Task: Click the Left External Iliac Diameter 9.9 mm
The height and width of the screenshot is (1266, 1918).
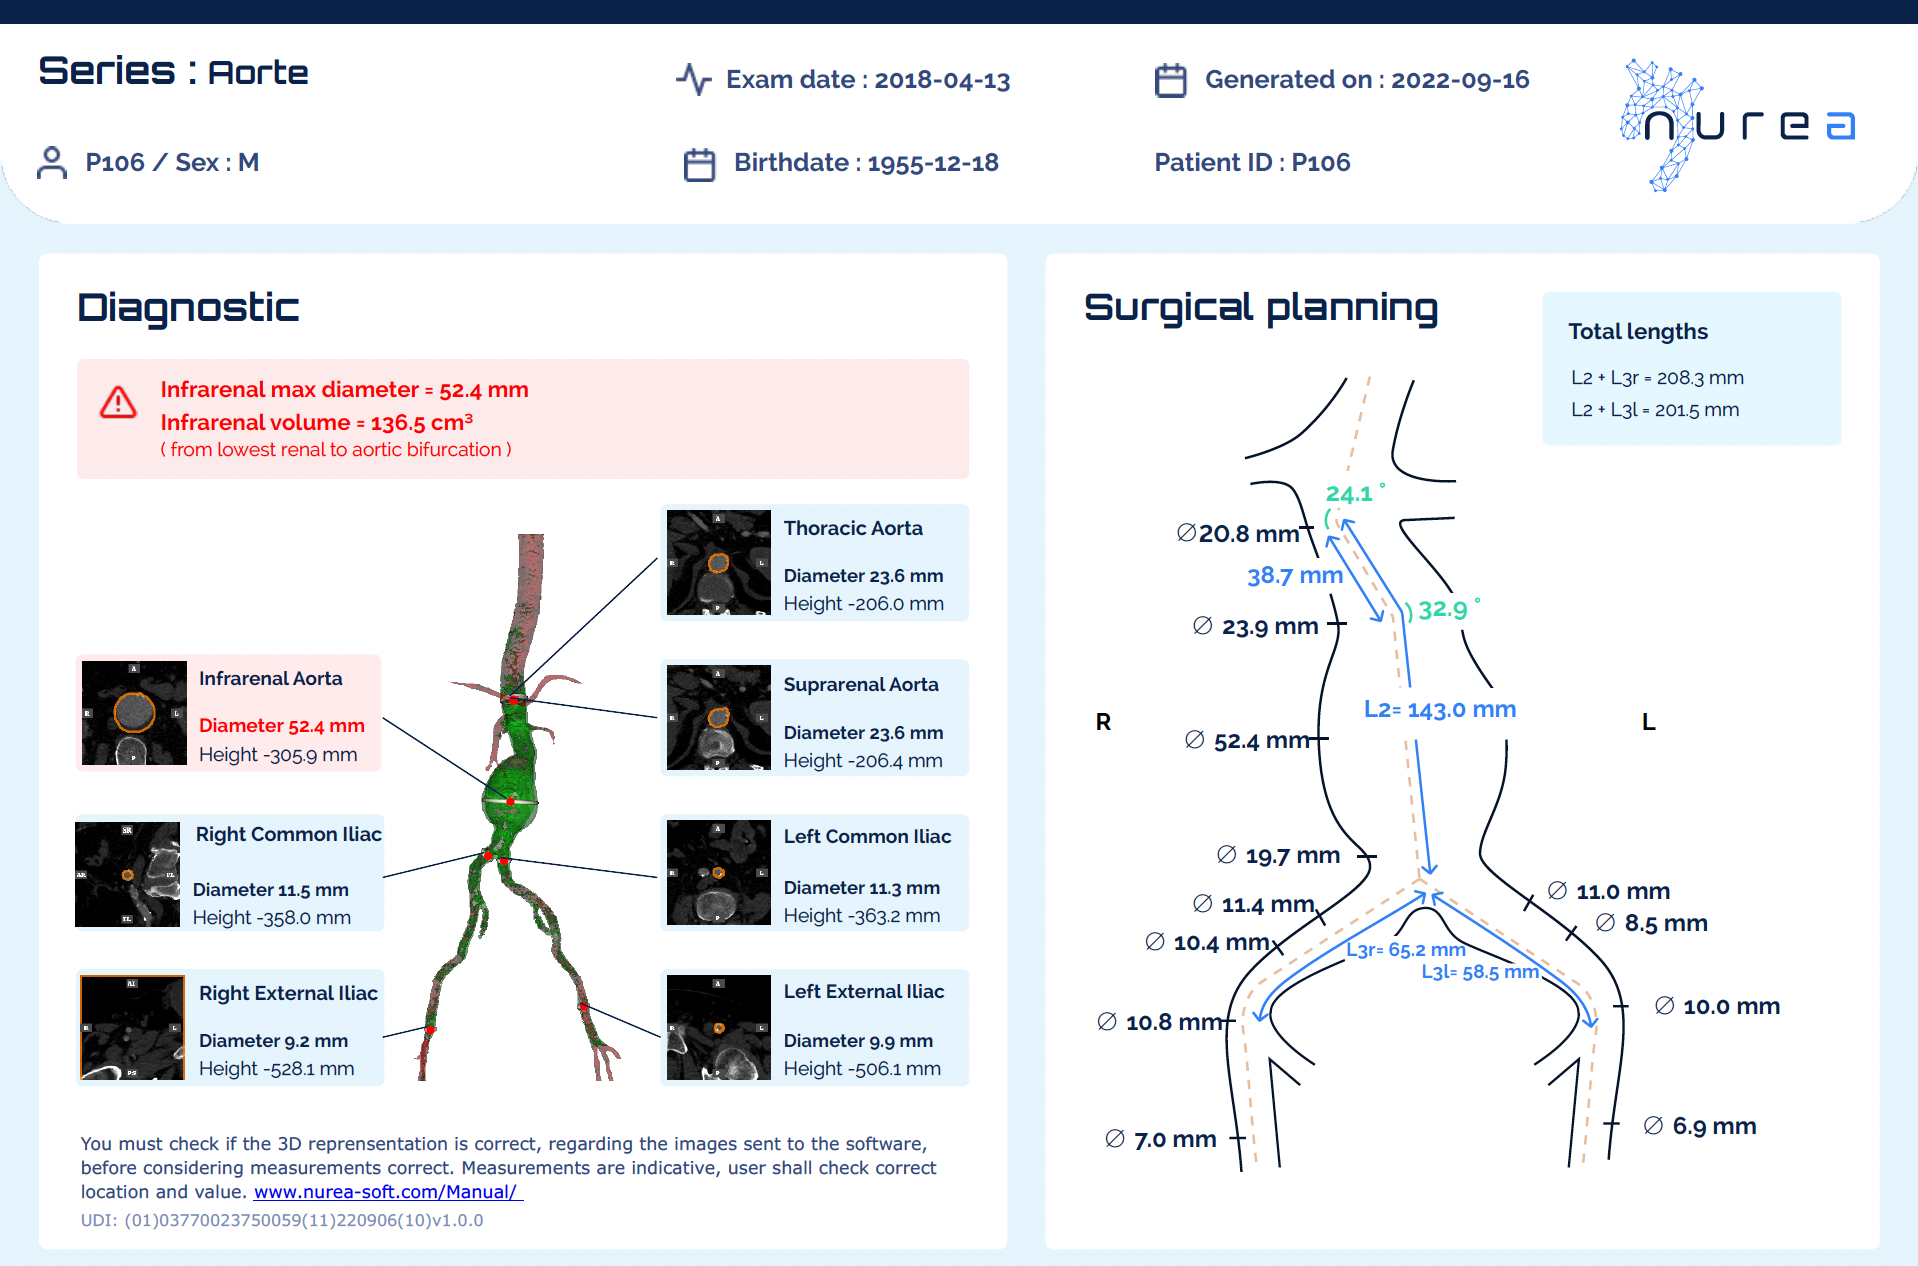Action: [x=858, y=1041]
